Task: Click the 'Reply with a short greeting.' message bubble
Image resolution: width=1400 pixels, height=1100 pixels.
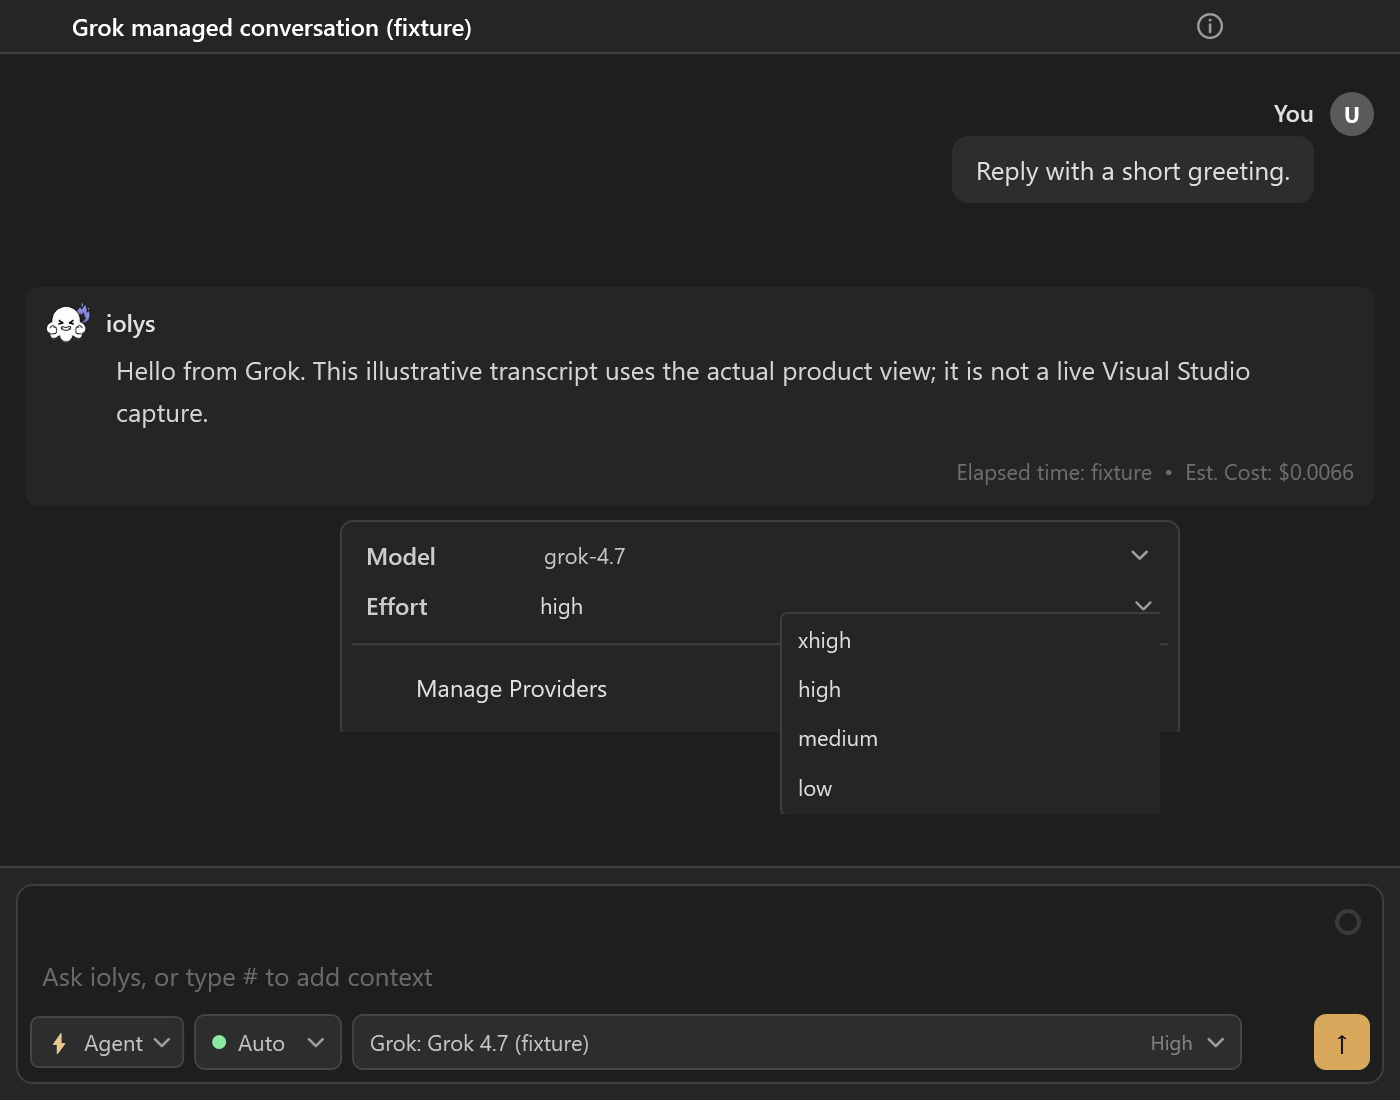Action: click(1133, 170)
